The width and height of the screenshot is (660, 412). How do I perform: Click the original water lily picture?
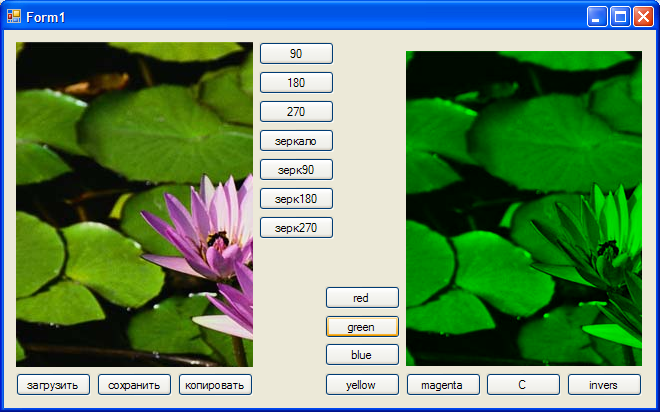[134, 204]
